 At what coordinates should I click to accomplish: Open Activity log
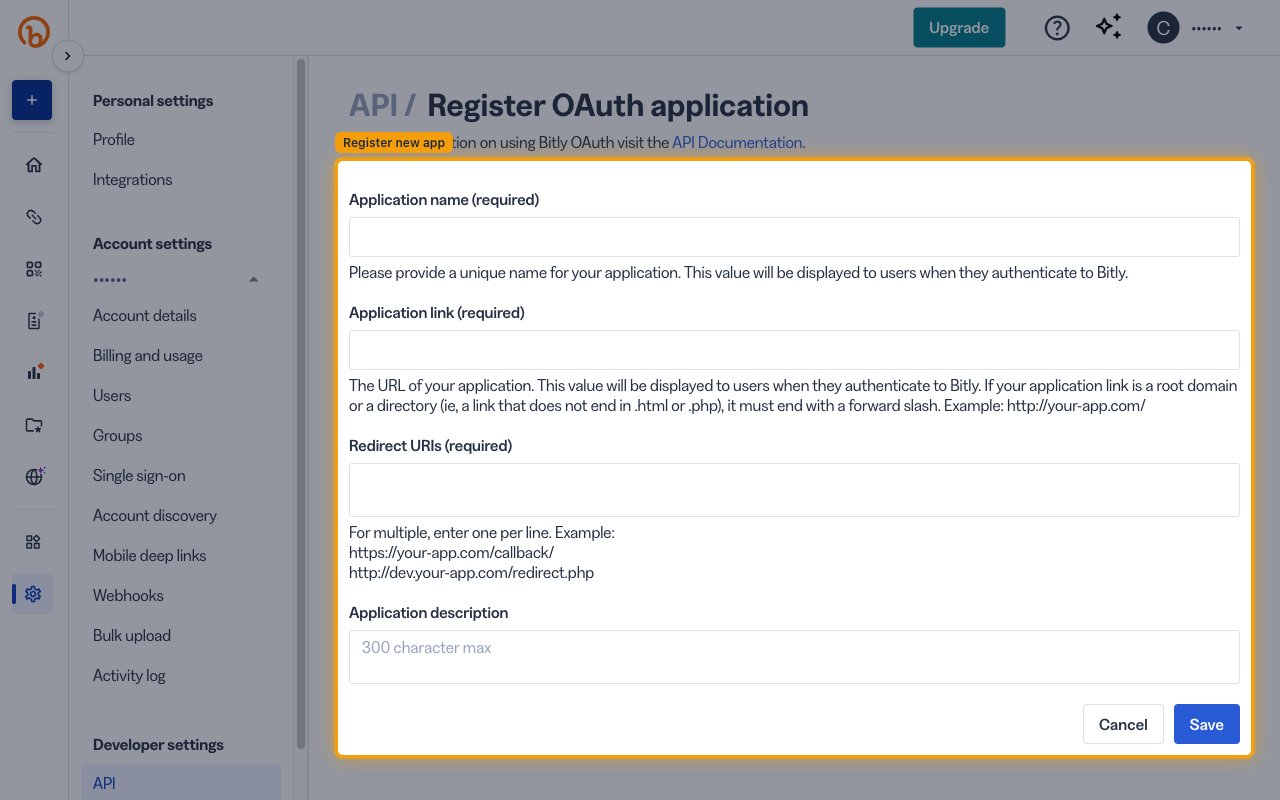(x=129, y=676)
